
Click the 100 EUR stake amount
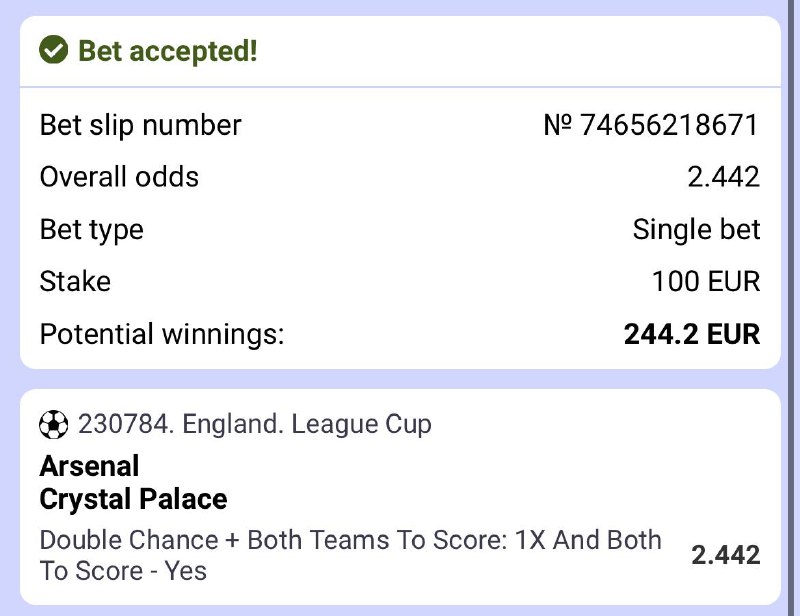point(706,281)
